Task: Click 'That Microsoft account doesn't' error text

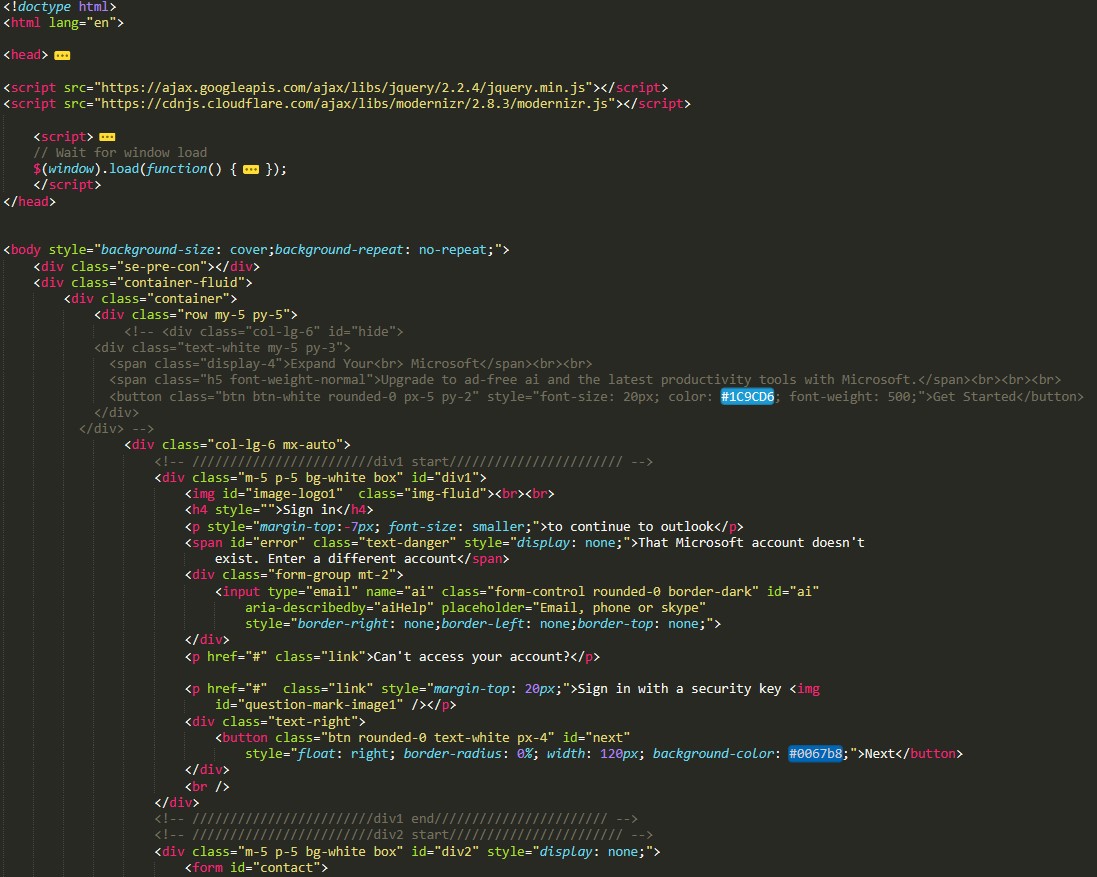Action: click(x=751, y=543)
